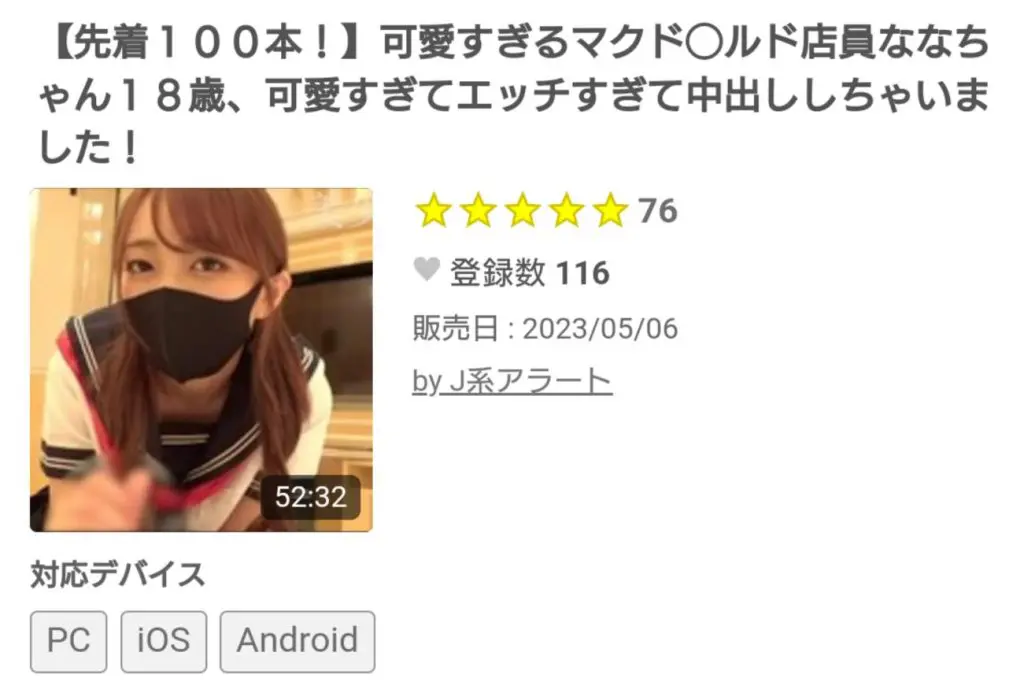Click the first yellow rating star
The width and height of the screenshot is (1024, 682).
(434, 210)
